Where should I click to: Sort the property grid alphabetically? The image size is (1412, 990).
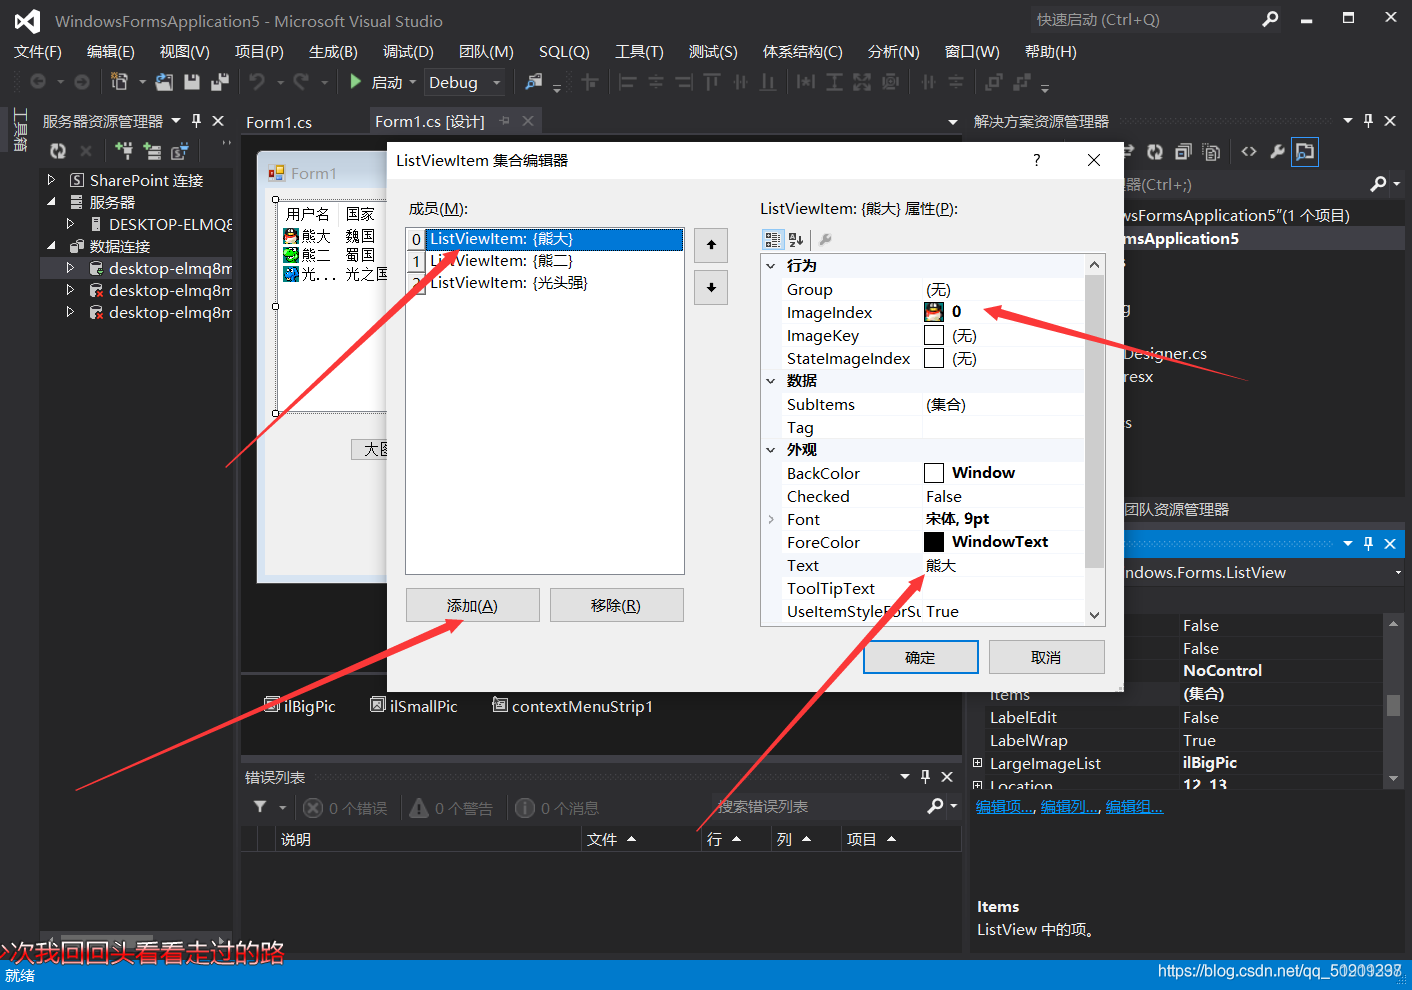pos(796,240)
